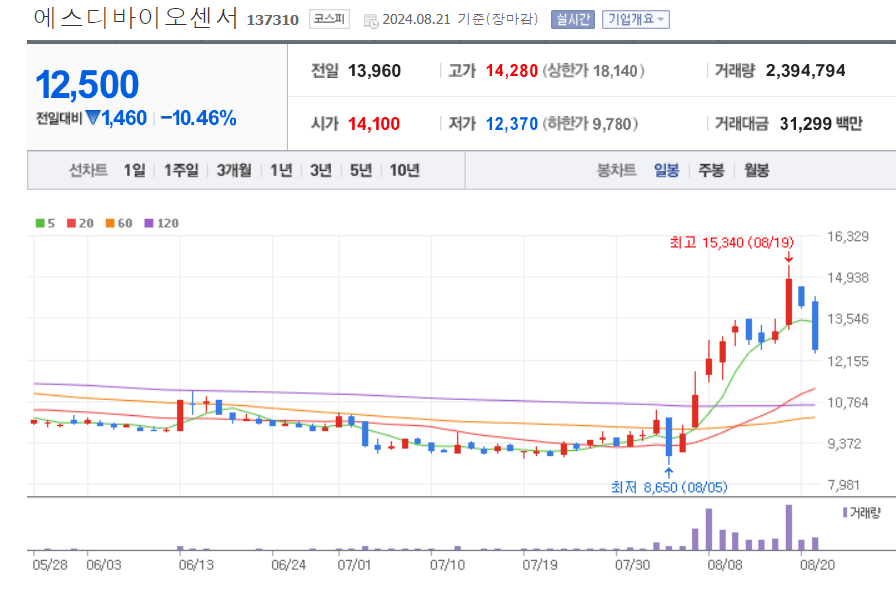This screenshot has height=600, width=896.
Task: Click the stock code 137310
Action: (x=270, y=18)
